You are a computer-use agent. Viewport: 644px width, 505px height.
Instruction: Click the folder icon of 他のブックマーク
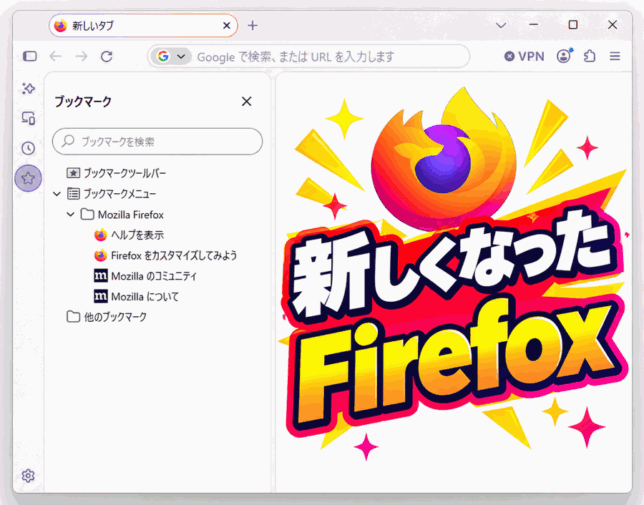[x=73, y=317]
